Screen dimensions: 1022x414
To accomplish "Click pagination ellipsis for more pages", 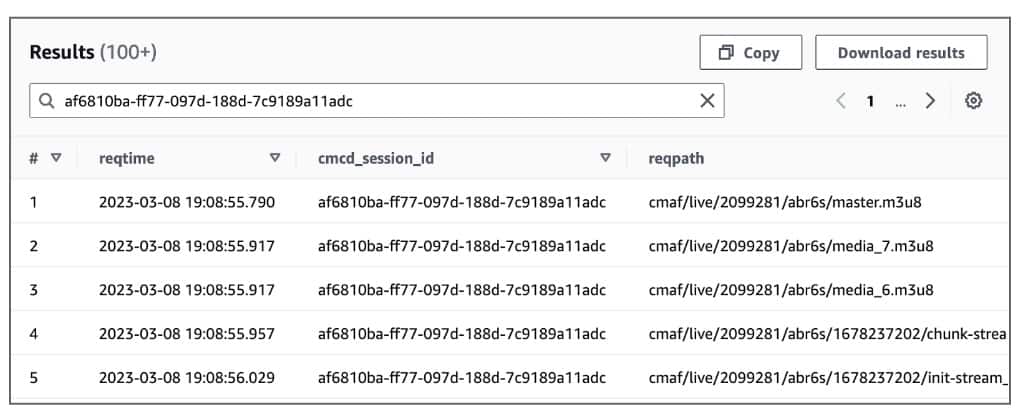I will tap(901, 101).
